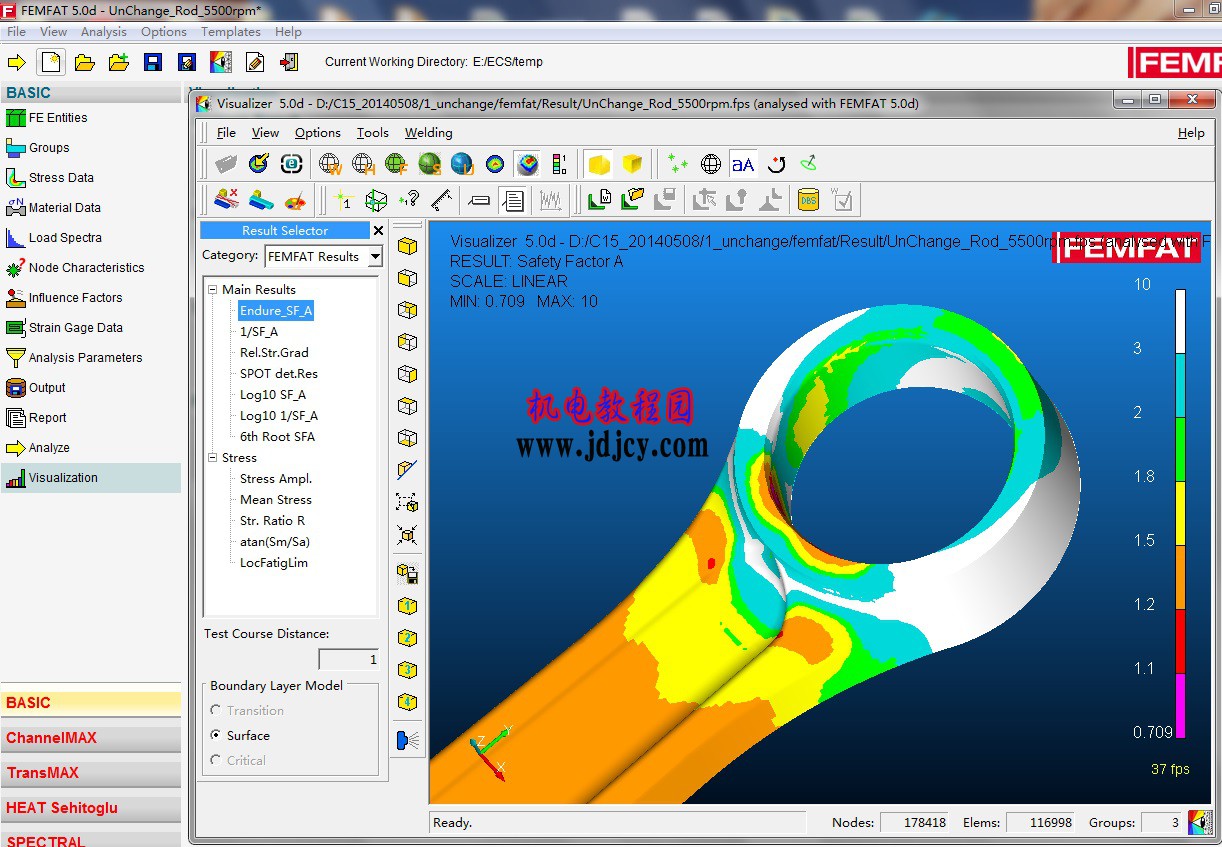The image size is (1222, 847).
Task: Click the green scattered points icon
Action: pos(678,164)
